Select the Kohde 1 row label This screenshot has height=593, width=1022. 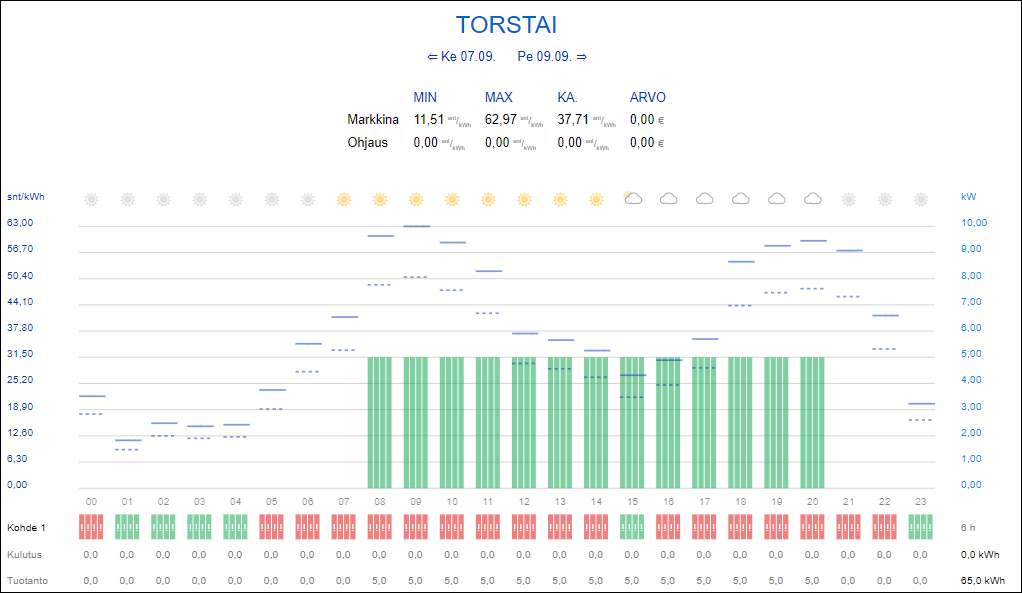click(27, 527)
